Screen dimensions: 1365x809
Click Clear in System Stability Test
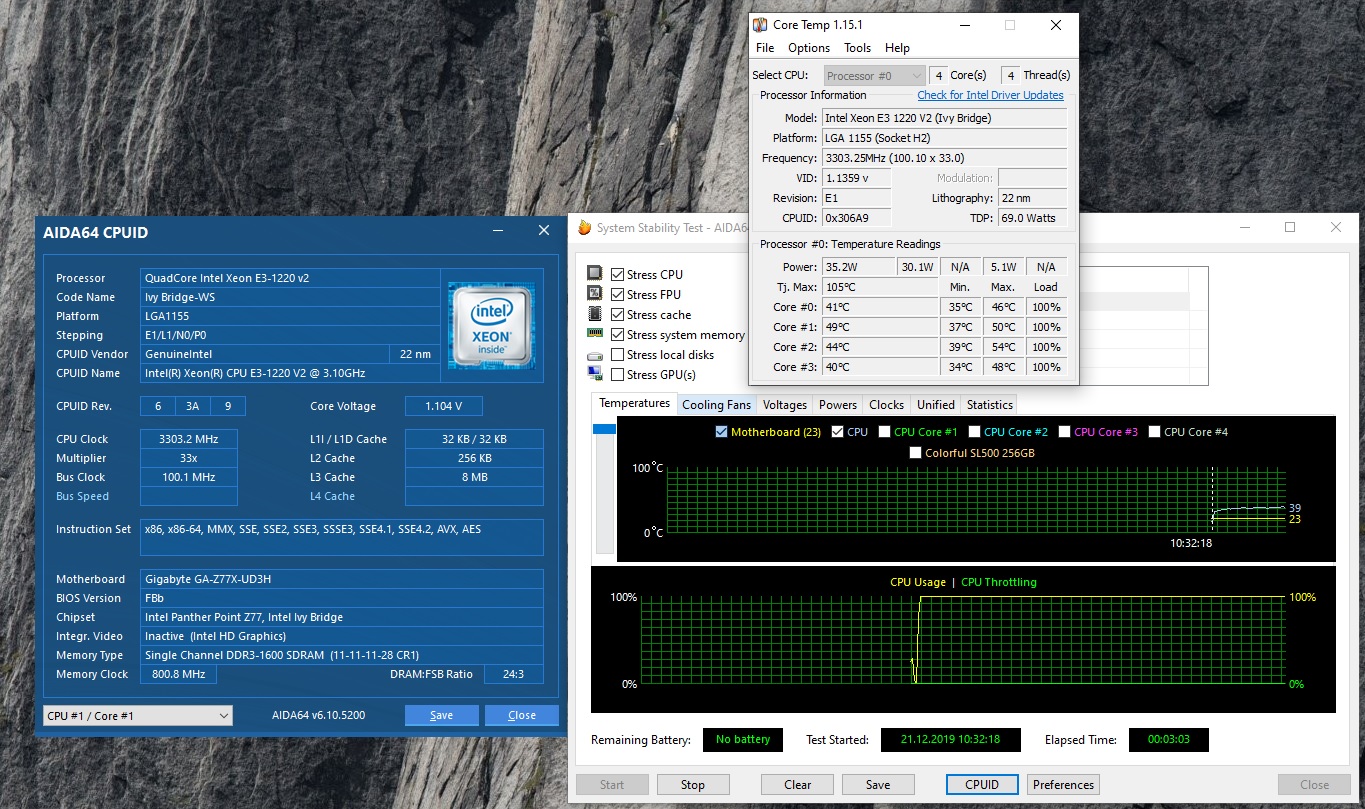click(798, 785)
